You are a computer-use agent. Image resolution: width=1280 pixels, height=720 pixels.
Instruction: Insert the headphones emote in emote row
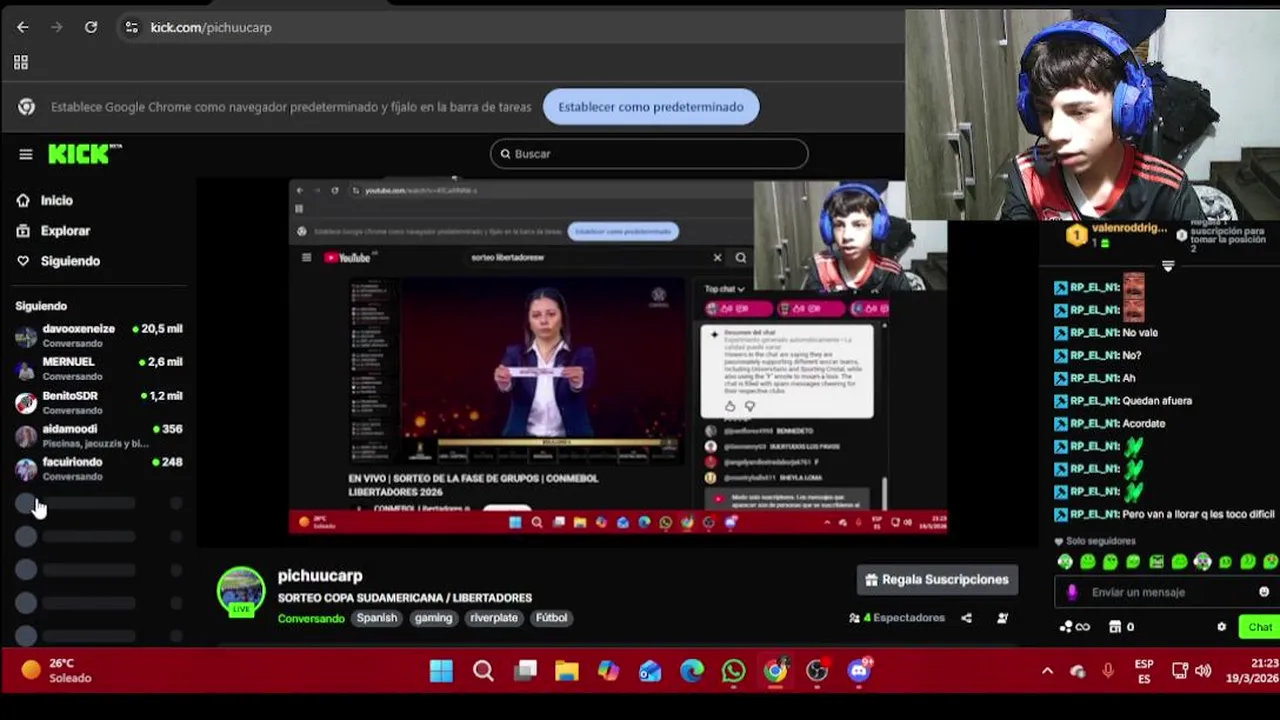pos(1202,562)
